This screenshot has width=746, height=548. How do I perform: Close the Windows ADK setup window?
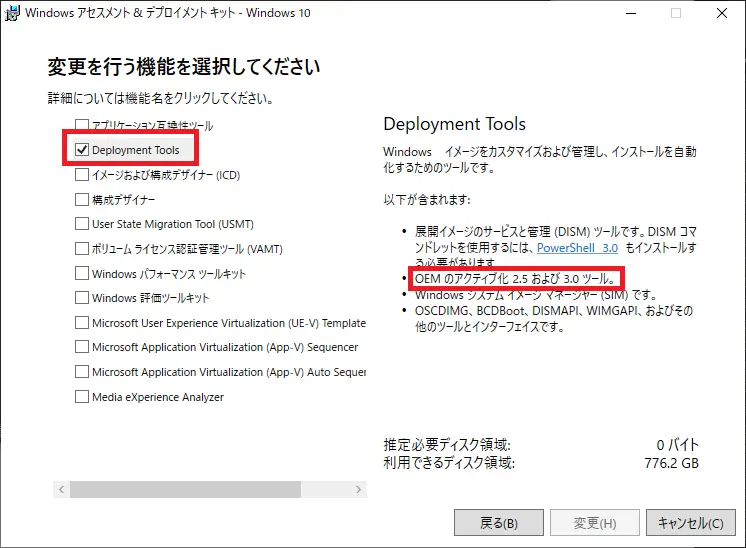pyautogui.click(x=722, y=13)
